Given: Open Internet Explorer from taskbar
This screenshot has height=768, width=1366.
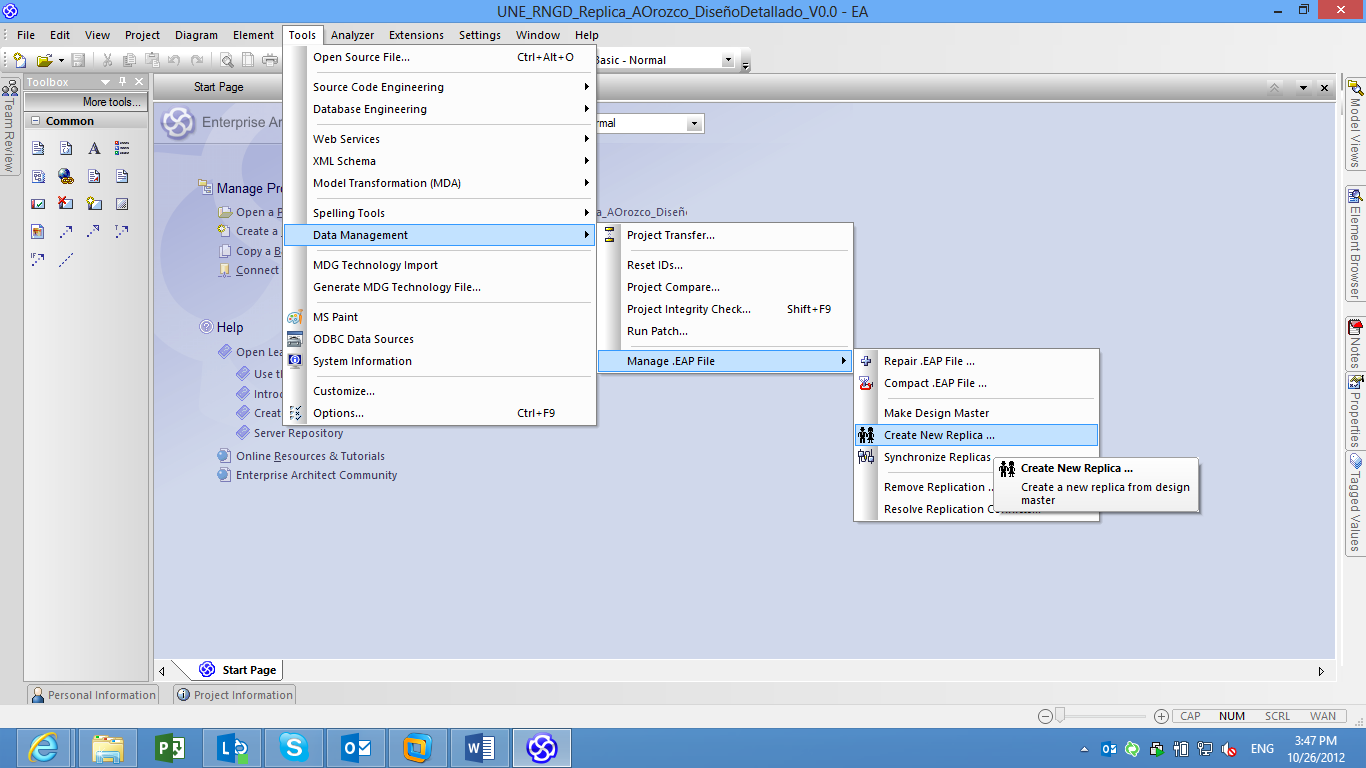Looking at the screenshot, I should coord(43,748).
